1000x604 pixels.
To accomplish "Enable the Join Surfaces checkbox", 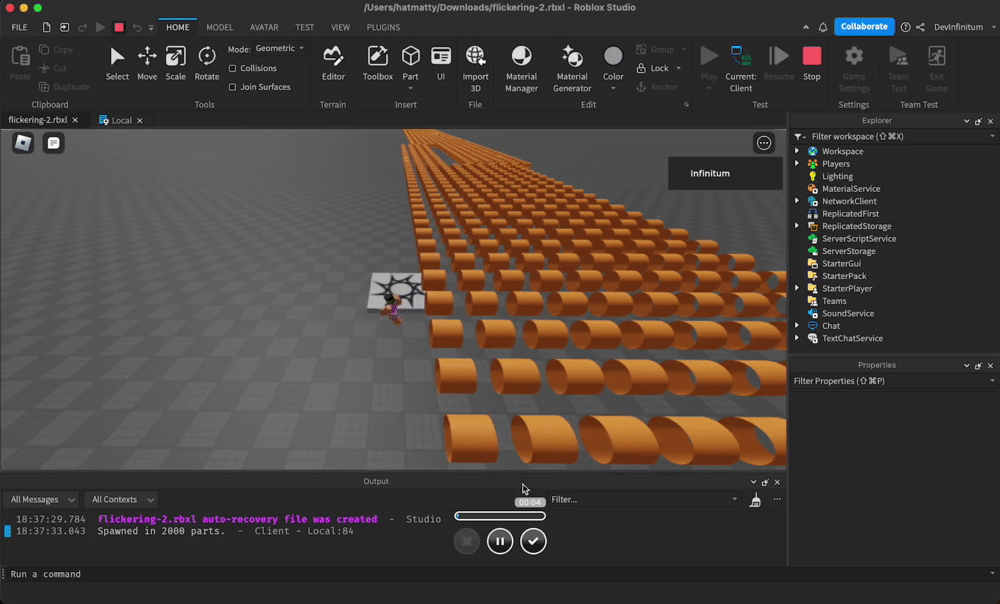I will [232, 87].
